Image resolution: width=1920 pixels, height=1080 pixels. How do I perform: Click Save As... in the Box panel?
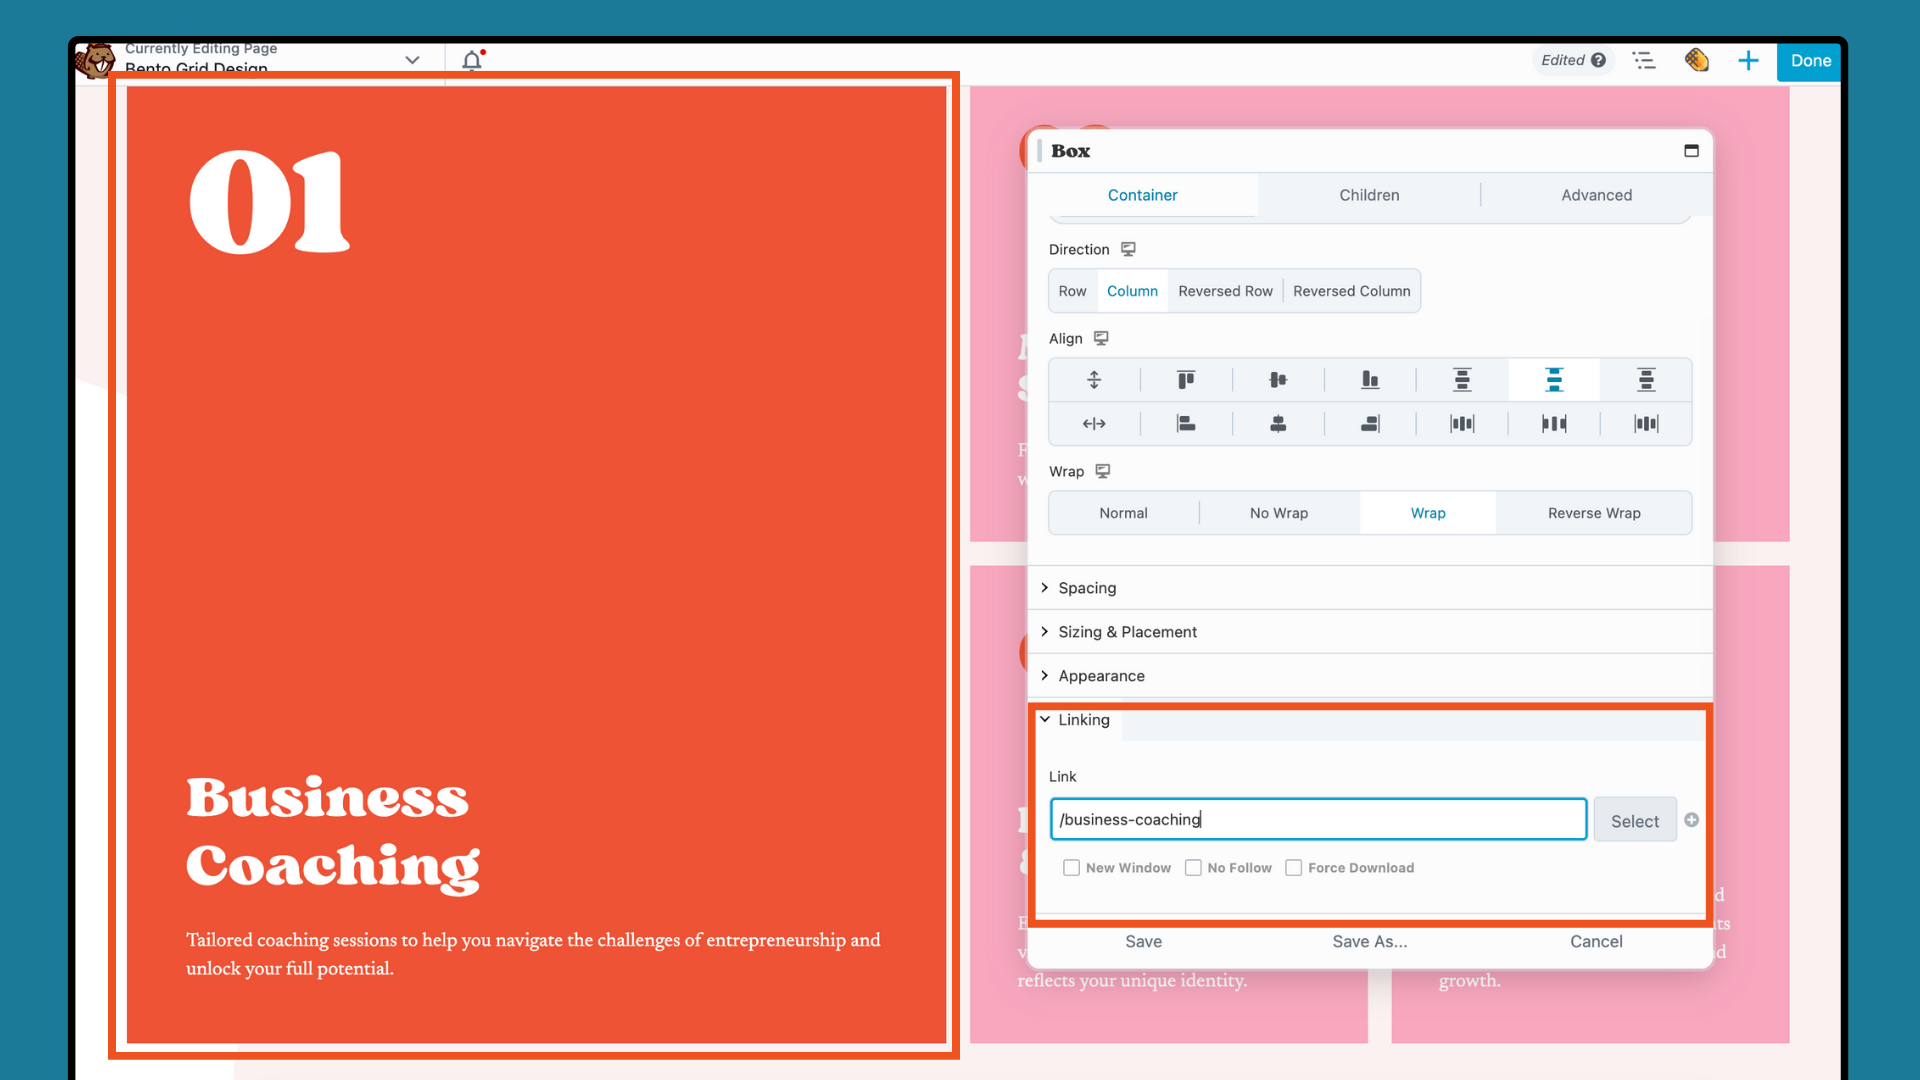(x=1369, y=941)
